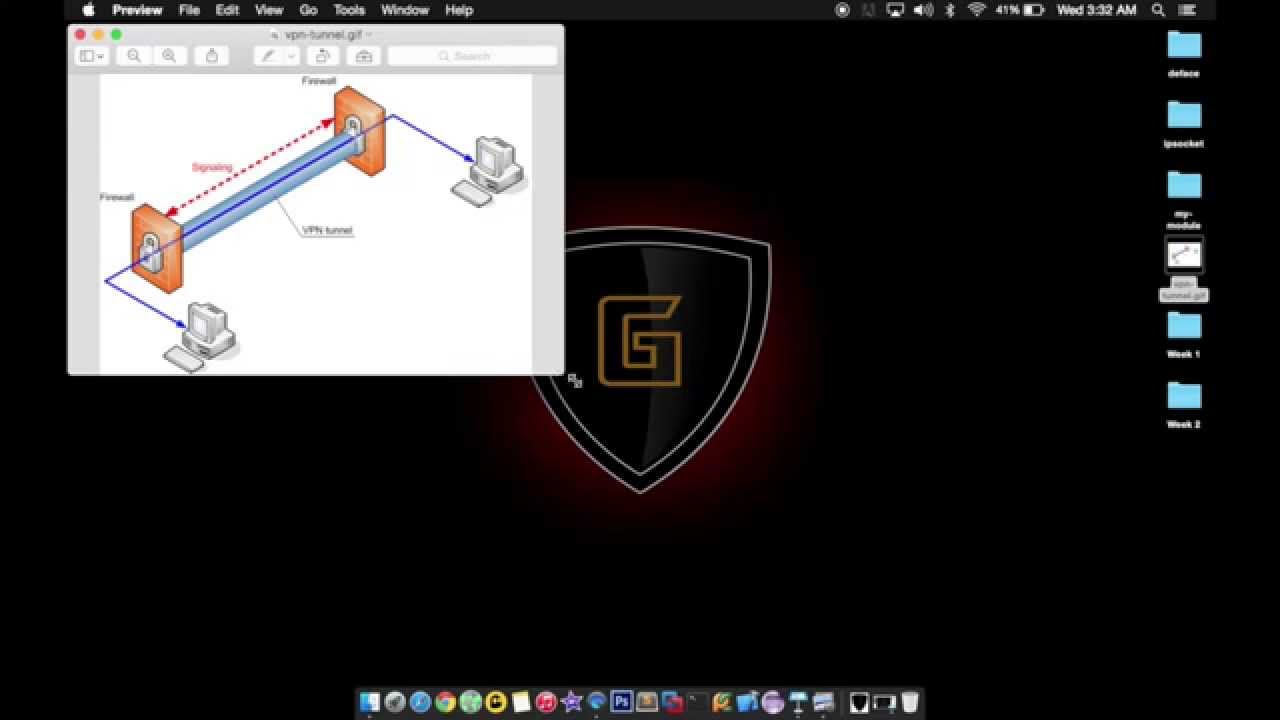Open the sidebar view menu in Preview
1280x720 pixels.
click(92, 56)
